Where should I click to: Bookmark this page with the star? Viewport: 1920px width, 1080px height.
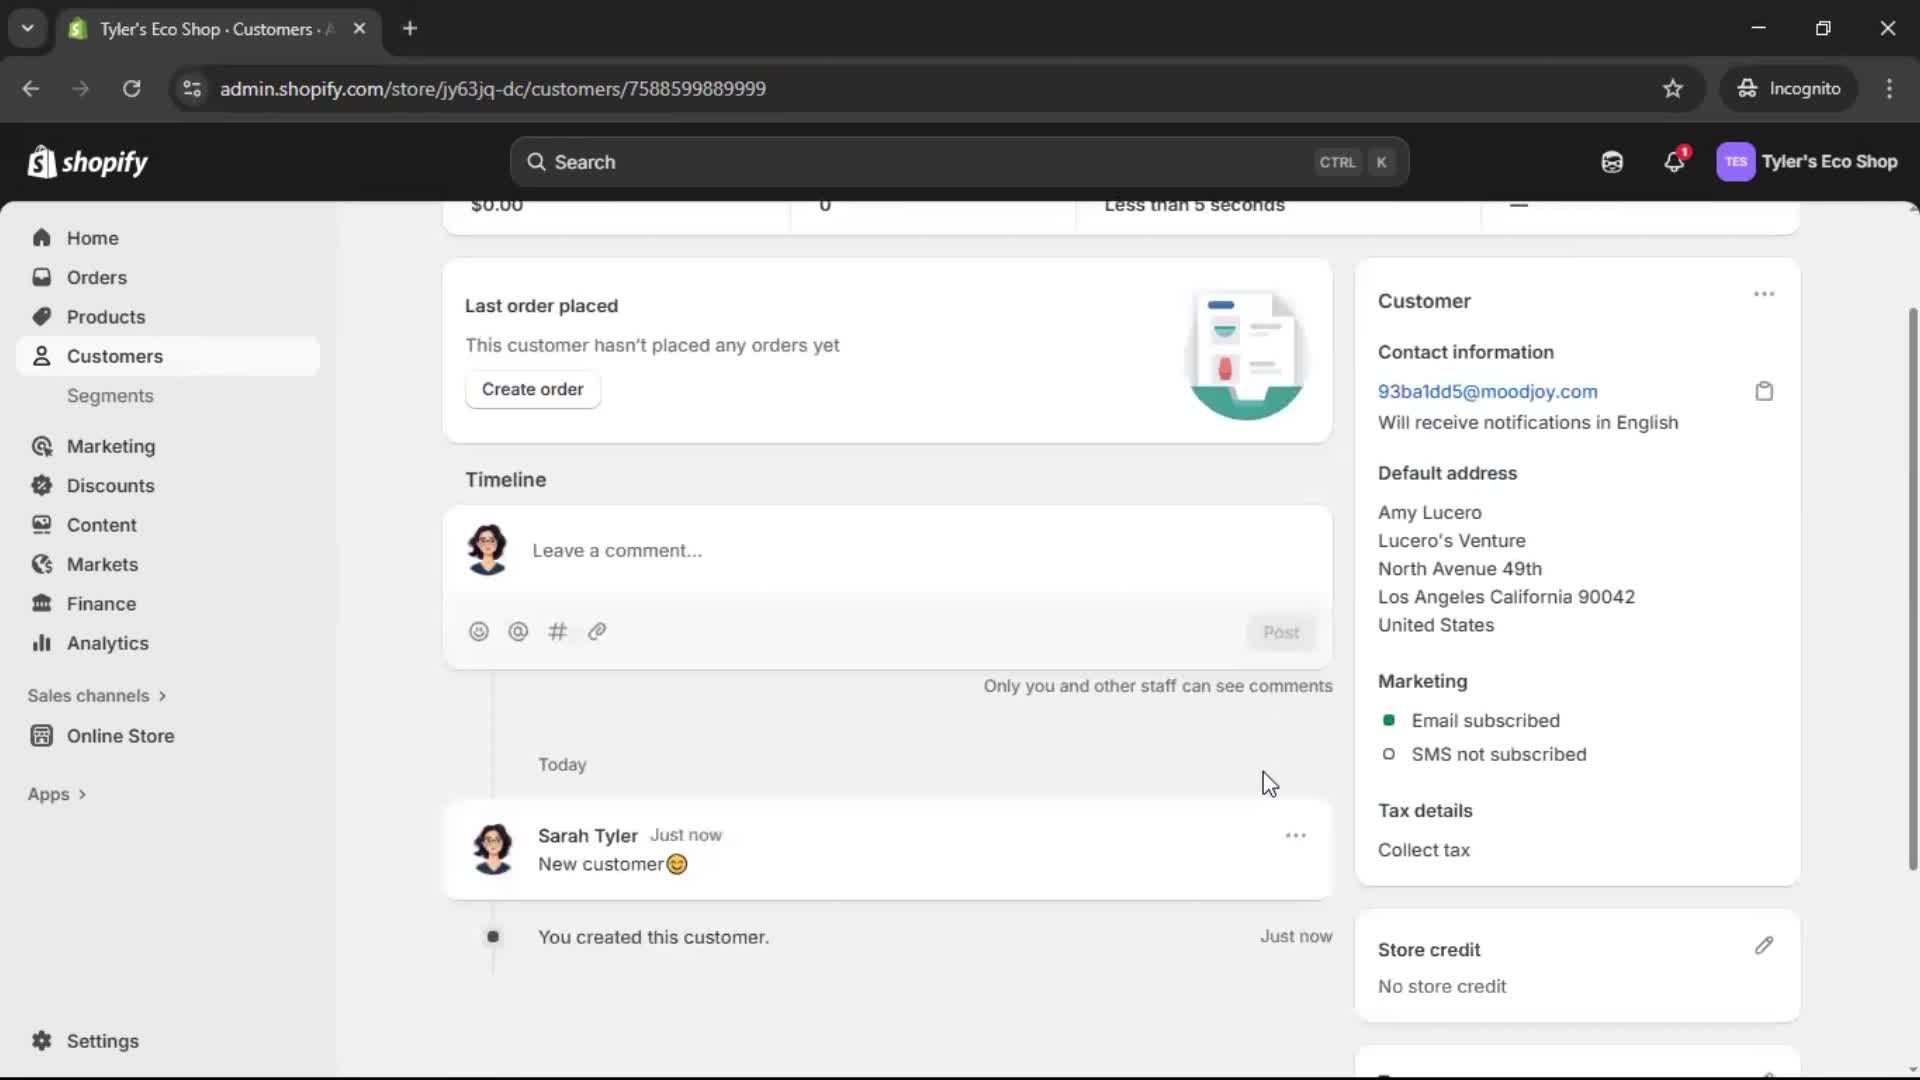tap(1673, 88)
